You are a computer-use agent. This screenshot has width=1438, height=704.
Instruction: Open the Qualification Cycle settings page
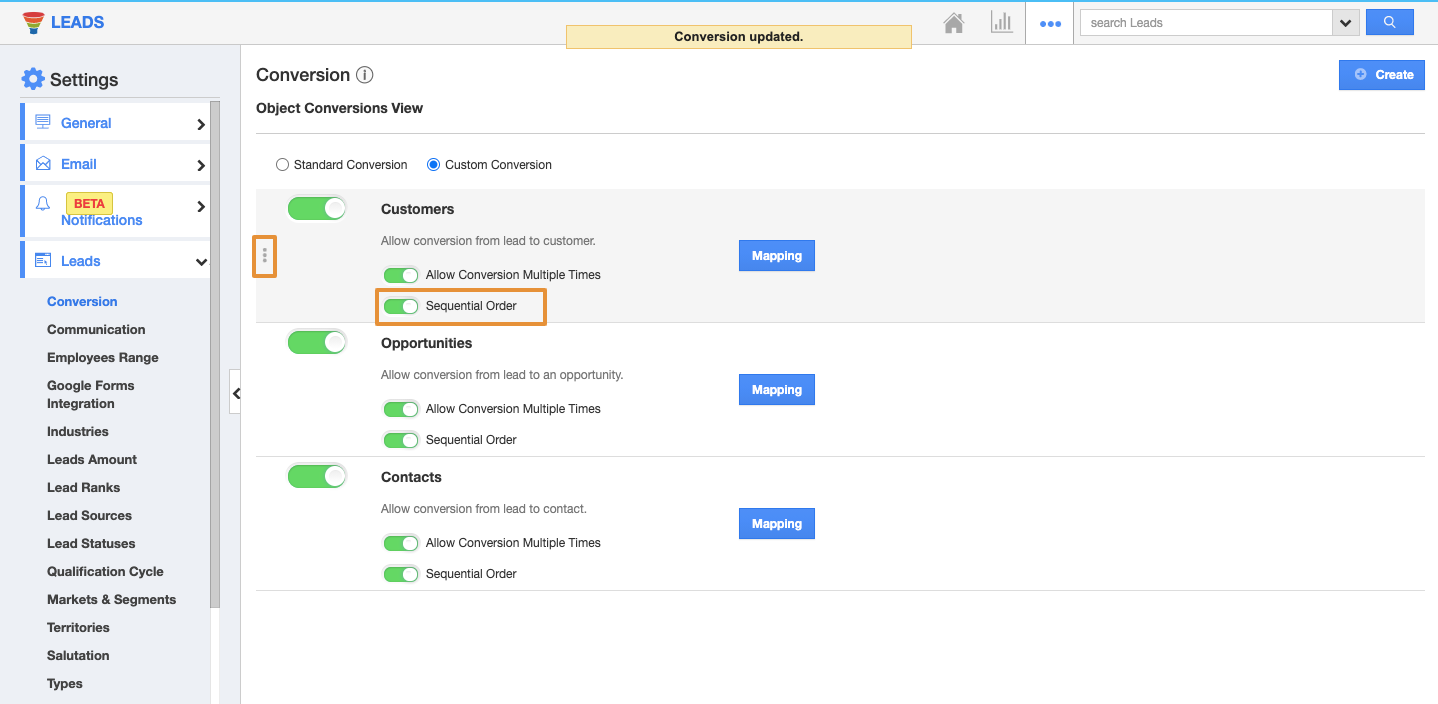coord(105,572)
